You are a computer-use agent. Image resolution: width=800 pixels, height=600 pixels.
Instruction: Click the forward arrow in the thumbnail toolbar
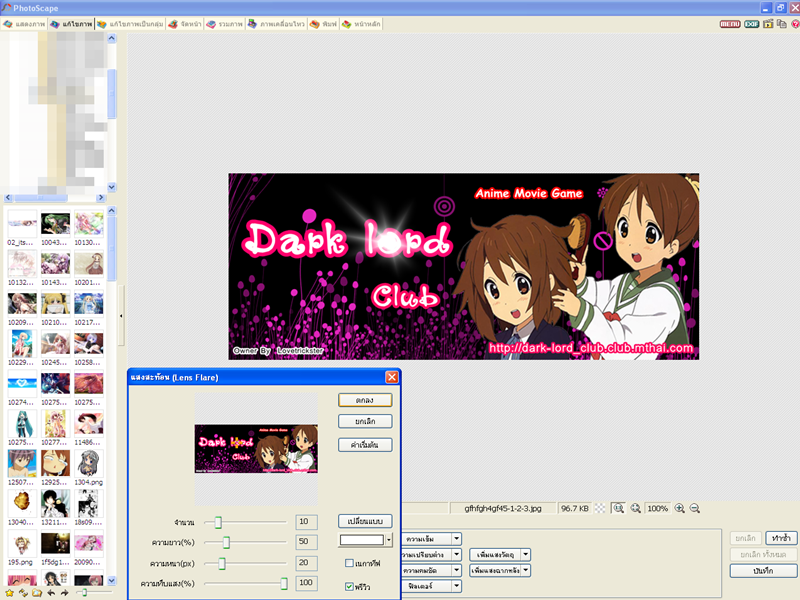coord(64,592)
